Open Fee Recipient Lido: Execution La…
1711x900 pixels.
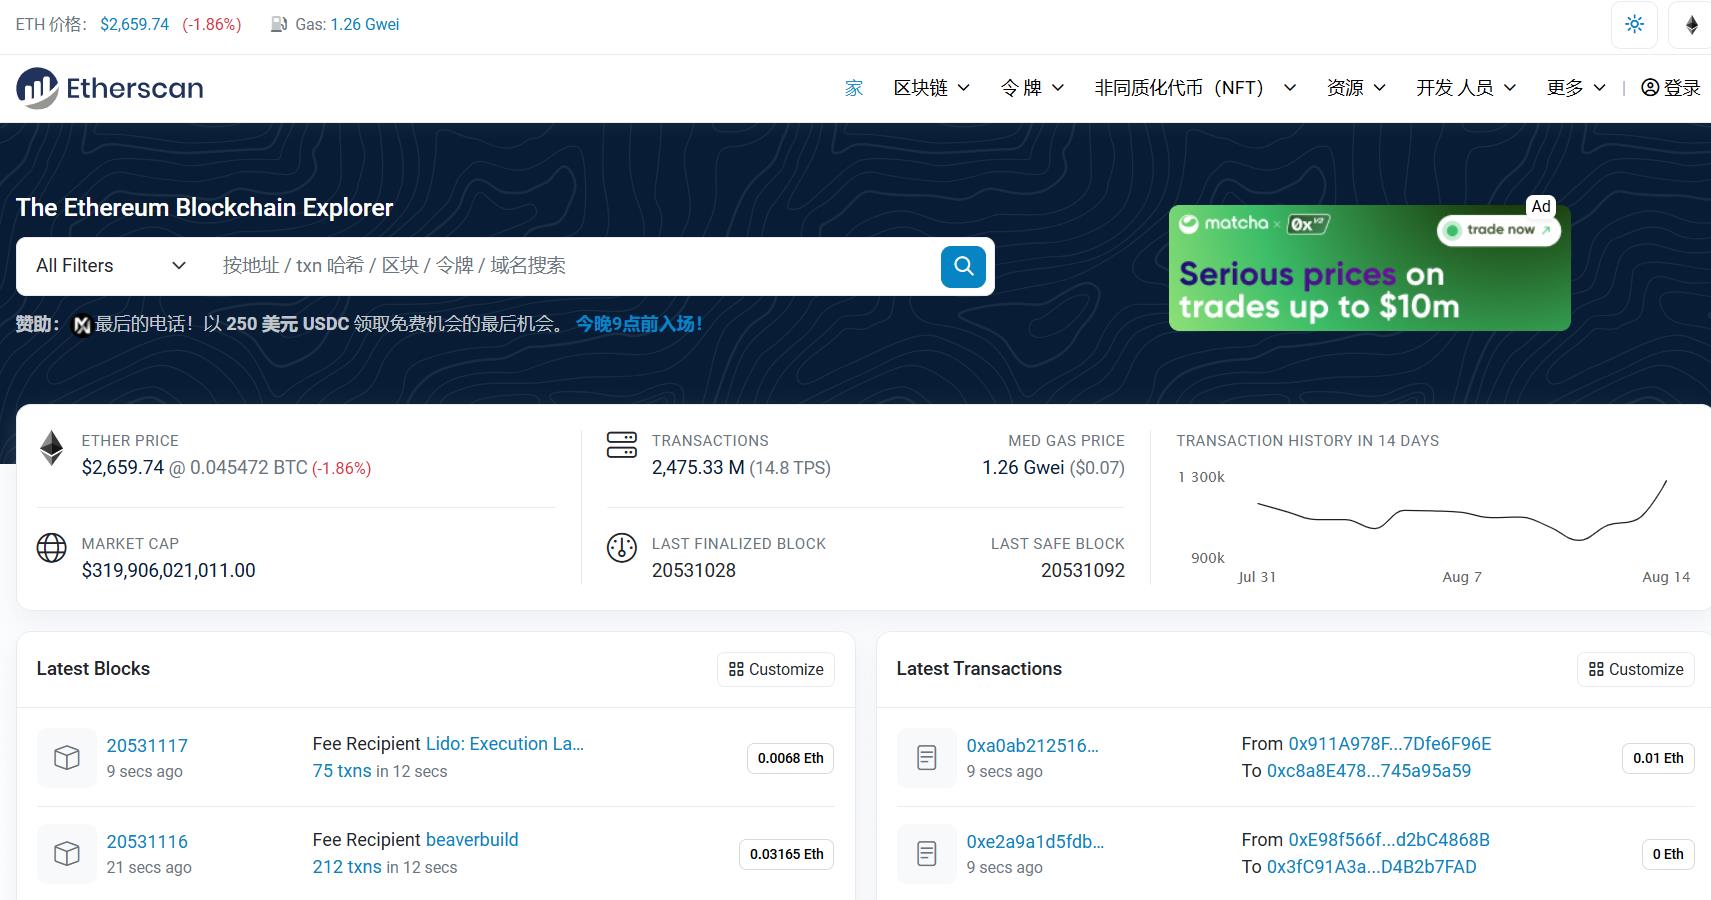click(505, 744)
